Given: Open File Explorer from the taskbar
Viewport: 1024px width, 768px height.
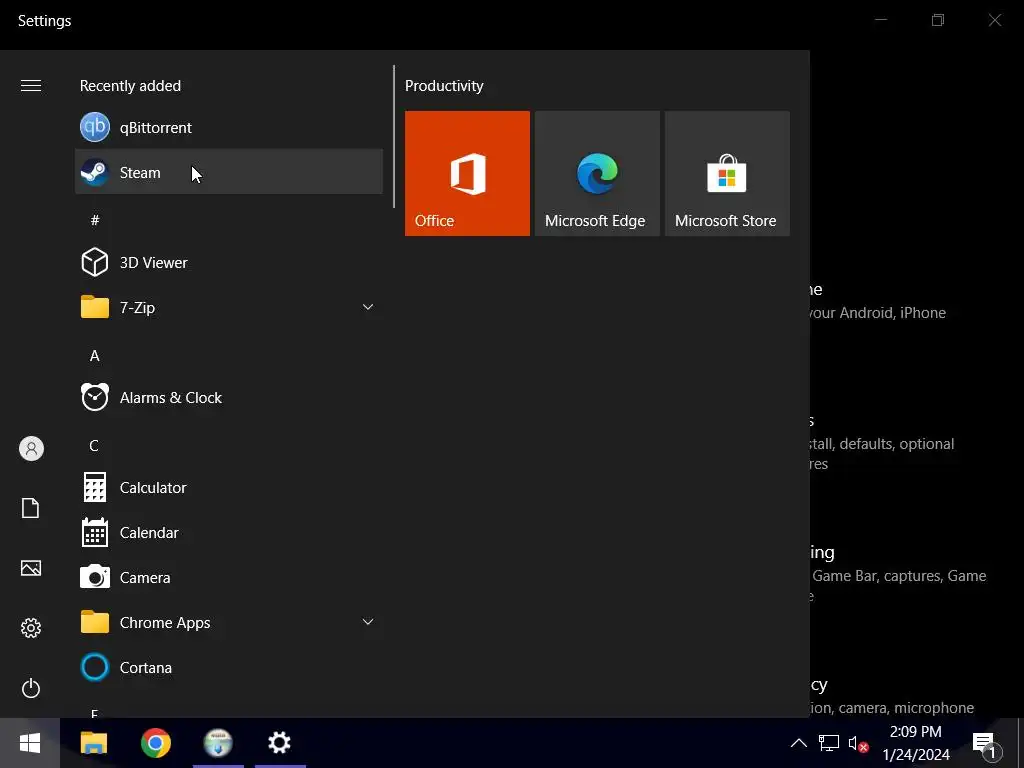Looking at the screenshot, I should (93, 743).
